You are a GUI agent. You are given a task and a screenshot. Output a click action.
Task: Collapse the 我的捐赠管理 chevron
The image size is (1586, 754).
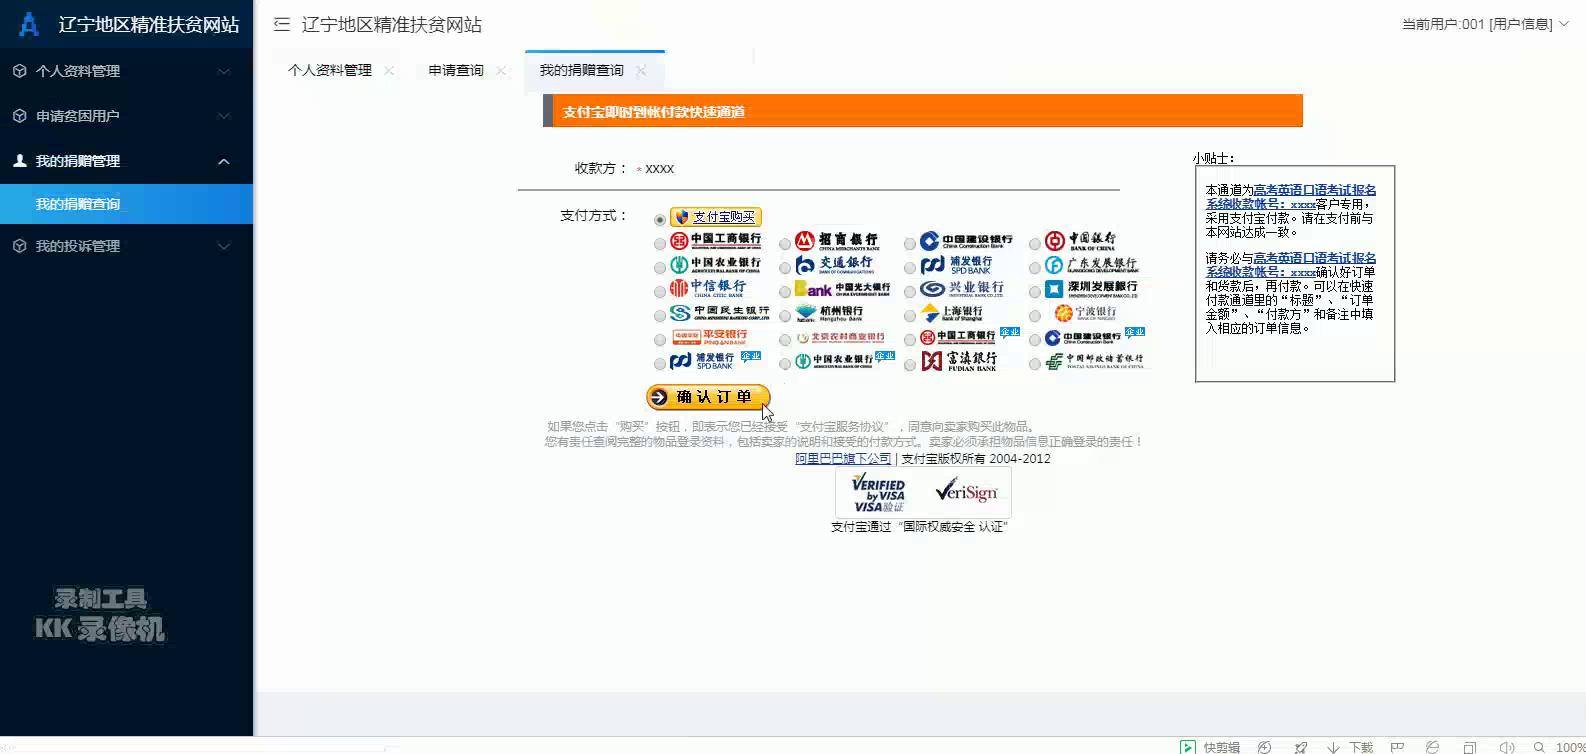tap(224, 161)
